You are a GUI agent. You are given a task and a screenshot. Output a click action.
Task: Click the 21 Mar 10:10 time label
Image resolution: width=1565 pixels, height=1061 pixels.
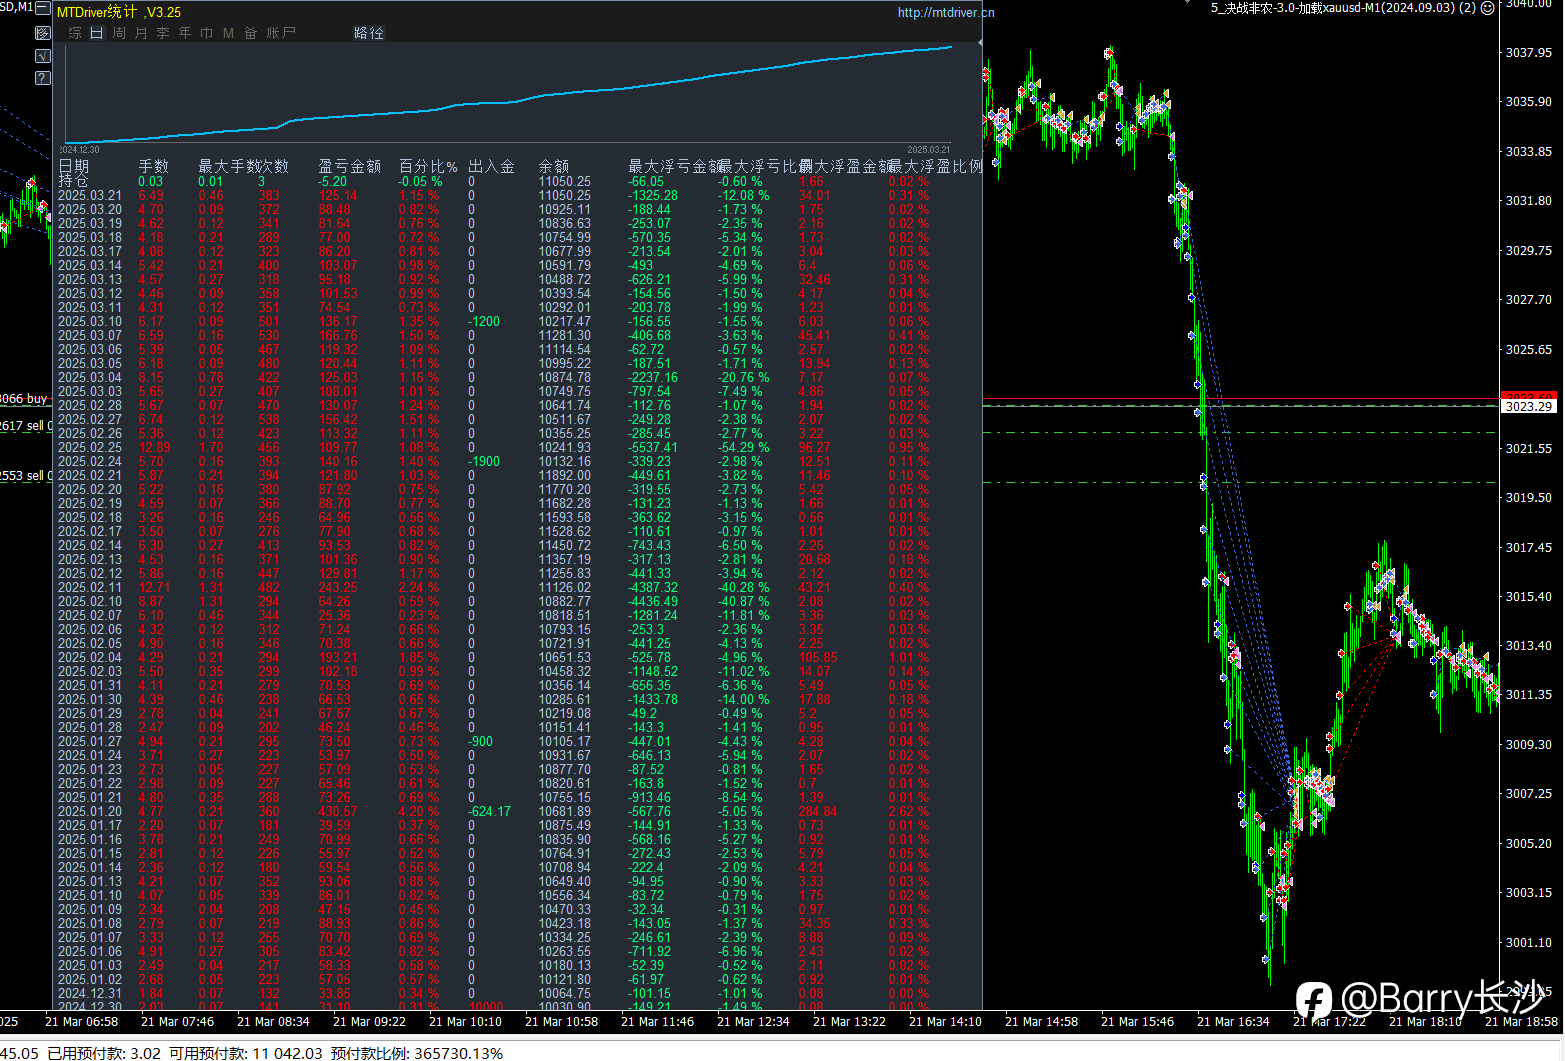click(465, 1021)
